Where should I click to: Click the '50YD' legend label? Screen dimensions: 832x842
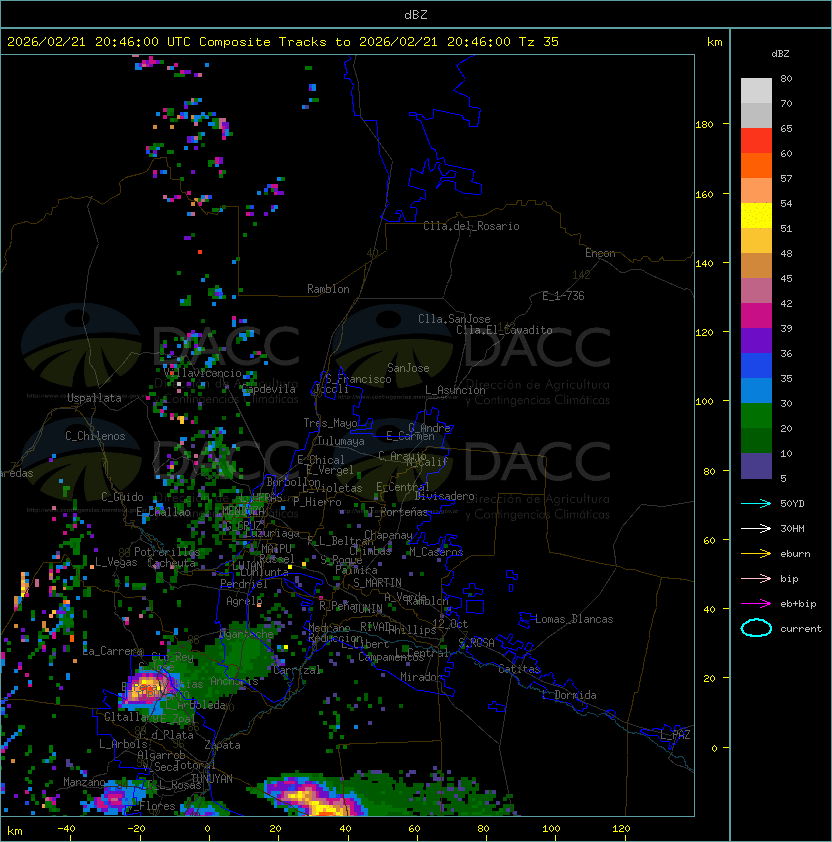(x=792, y=503)
